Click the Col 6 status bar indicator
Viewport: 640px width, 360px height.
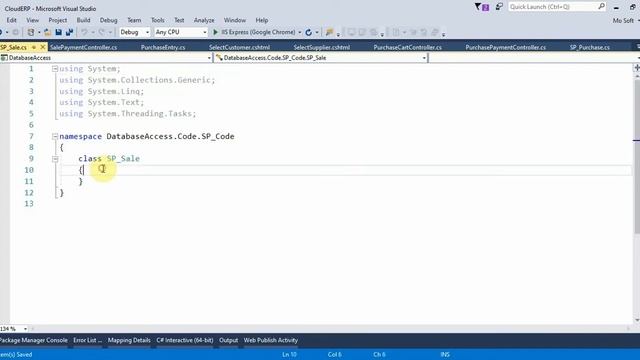(334, 354)
